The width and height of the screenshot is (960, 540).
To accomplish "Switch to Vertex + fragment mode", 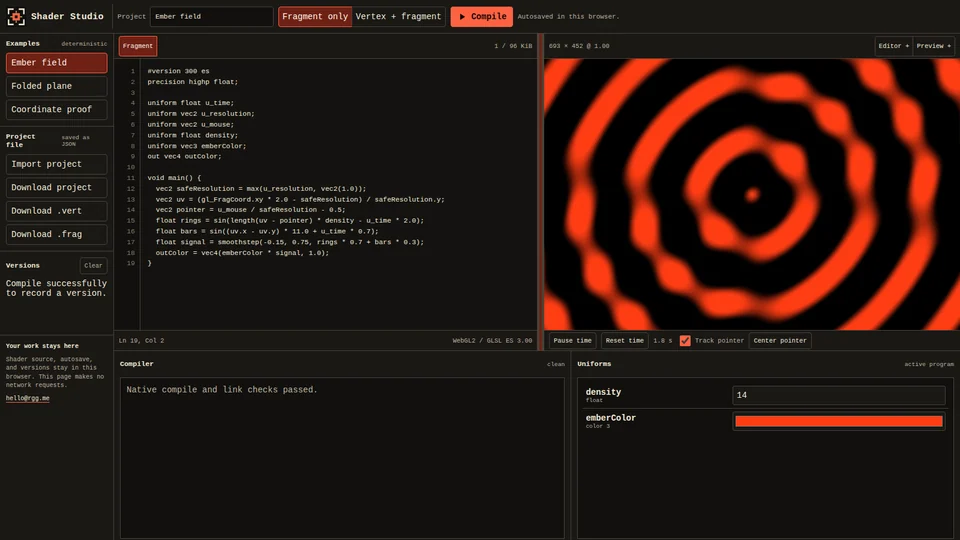I will pos(398,17).
